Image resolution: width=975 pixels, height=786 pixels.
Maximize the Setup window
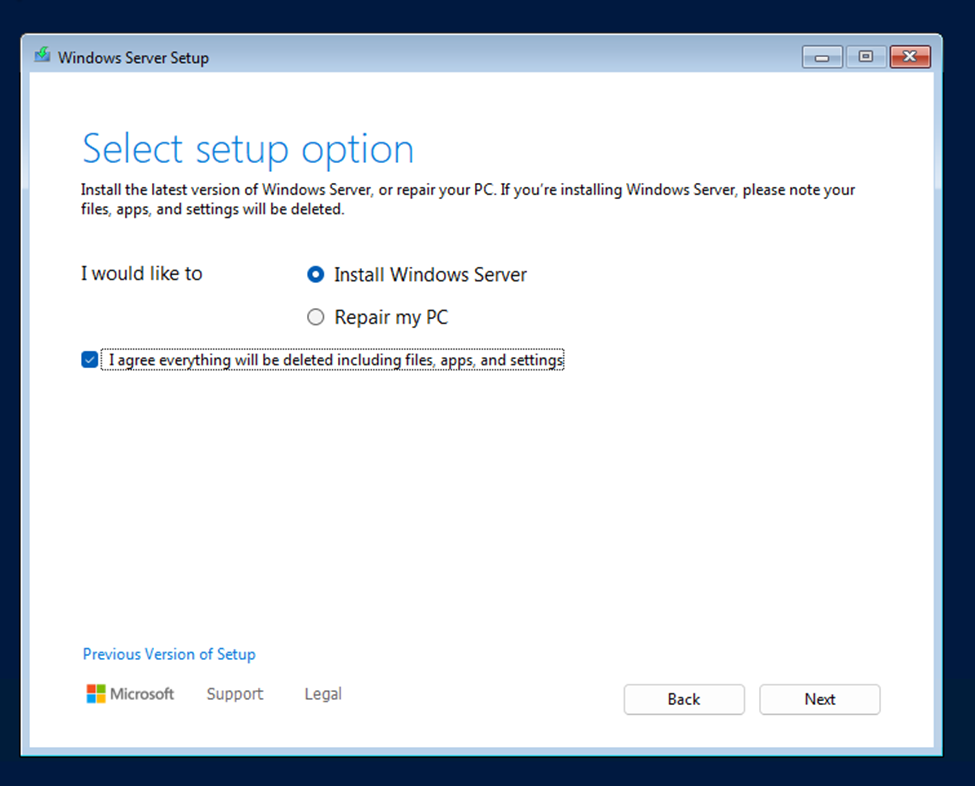866,57
